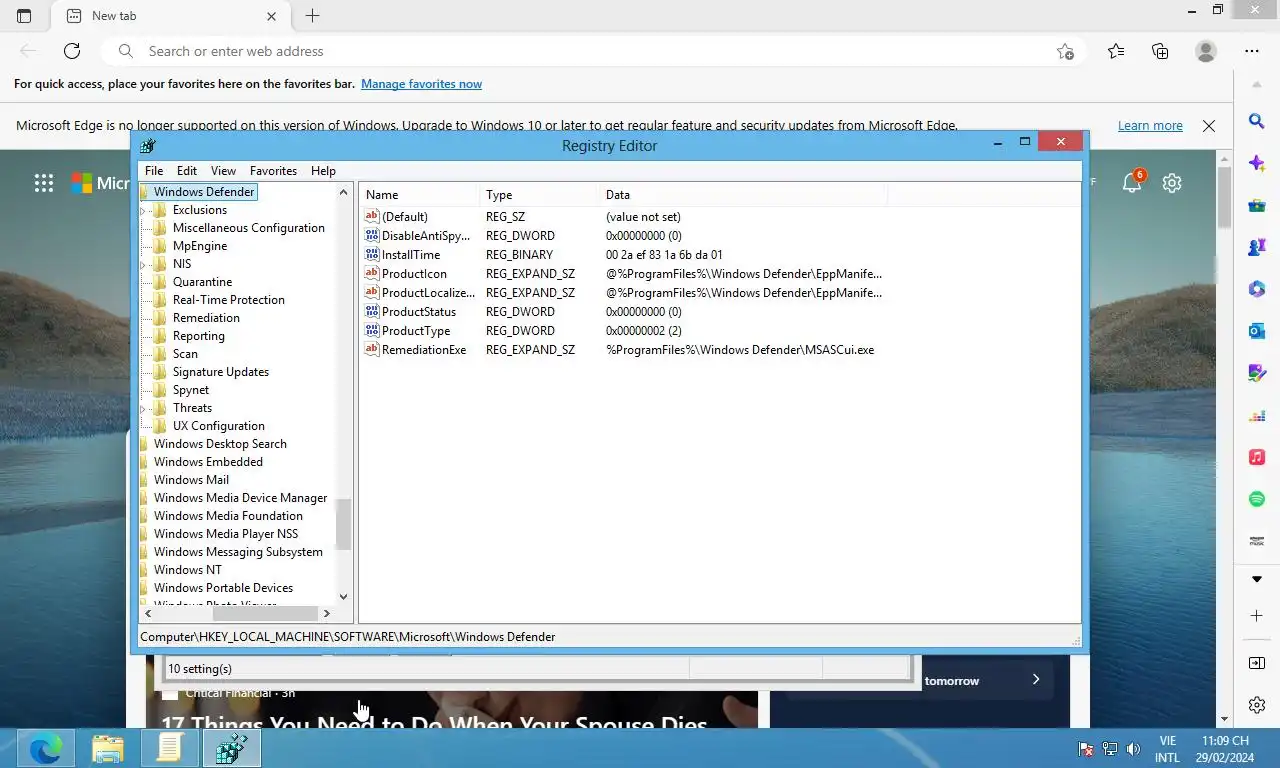The width and height of the screenshot is (1280, 768).
Task: Click the RemediationExe value icon
Action: (x=372, y=349)
